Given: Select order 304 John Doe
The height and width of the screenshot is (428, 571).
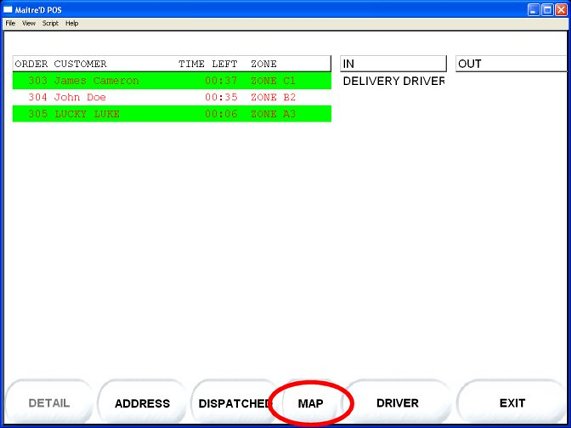Looking at the screenshot, I should point(172,97).
